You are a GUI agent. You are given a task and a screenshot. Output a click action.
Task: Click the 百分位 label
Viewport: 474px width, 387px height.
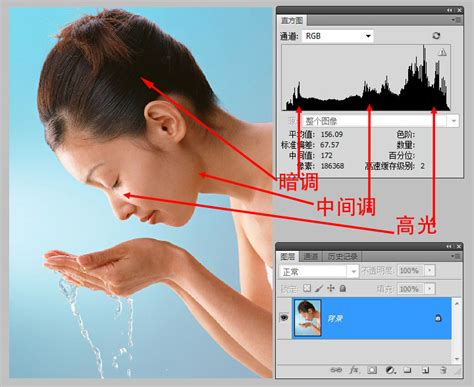point(402,155)
